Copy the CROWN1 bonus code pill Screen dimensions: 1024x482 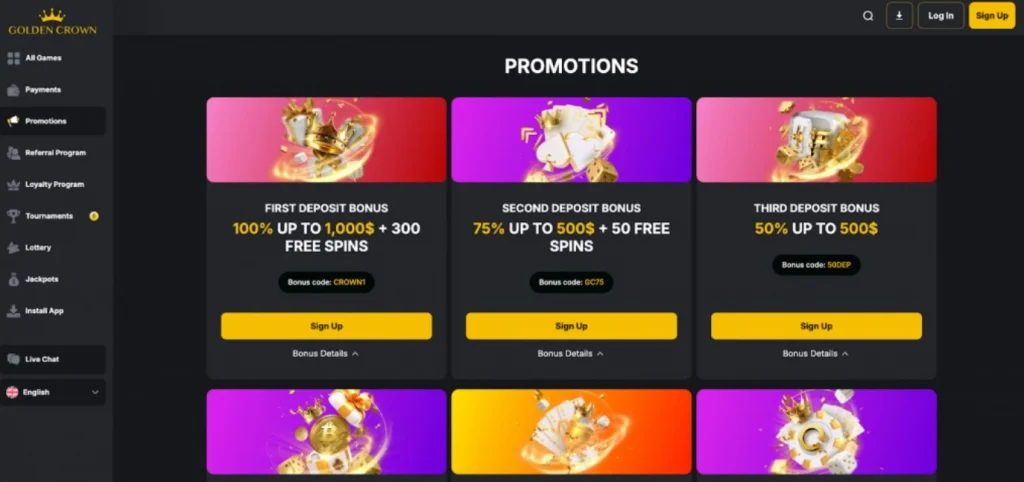coord(327,283)
